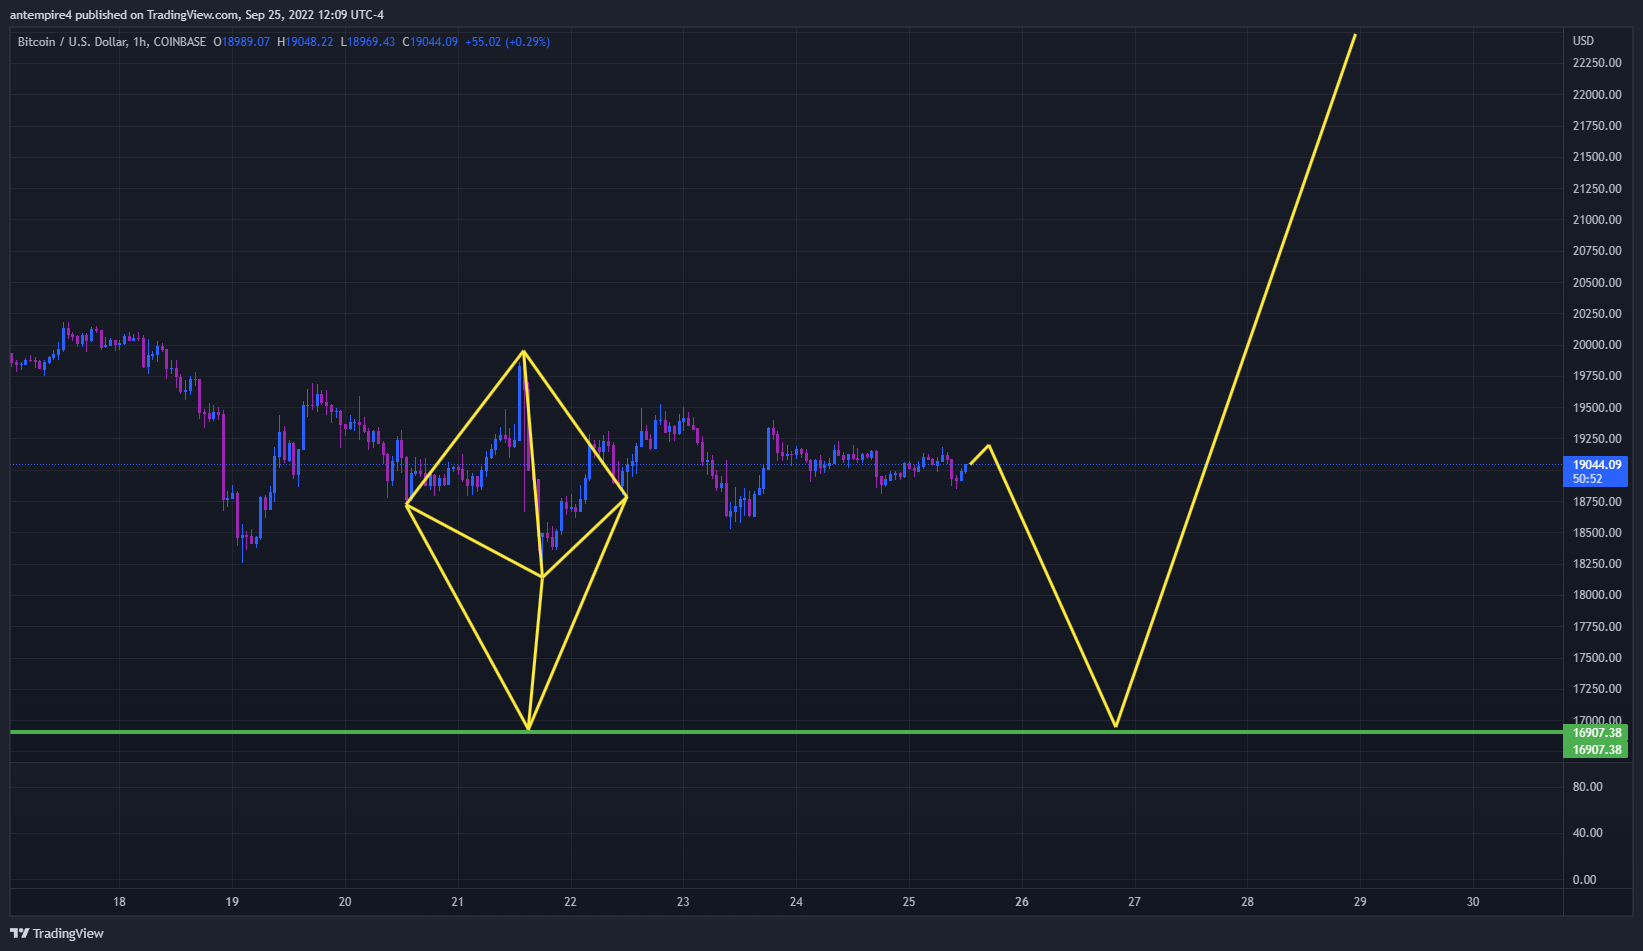This screenshot has width=1643, height=951.
Task: Click the current price label 19044.09
Action: [1595, 465]
